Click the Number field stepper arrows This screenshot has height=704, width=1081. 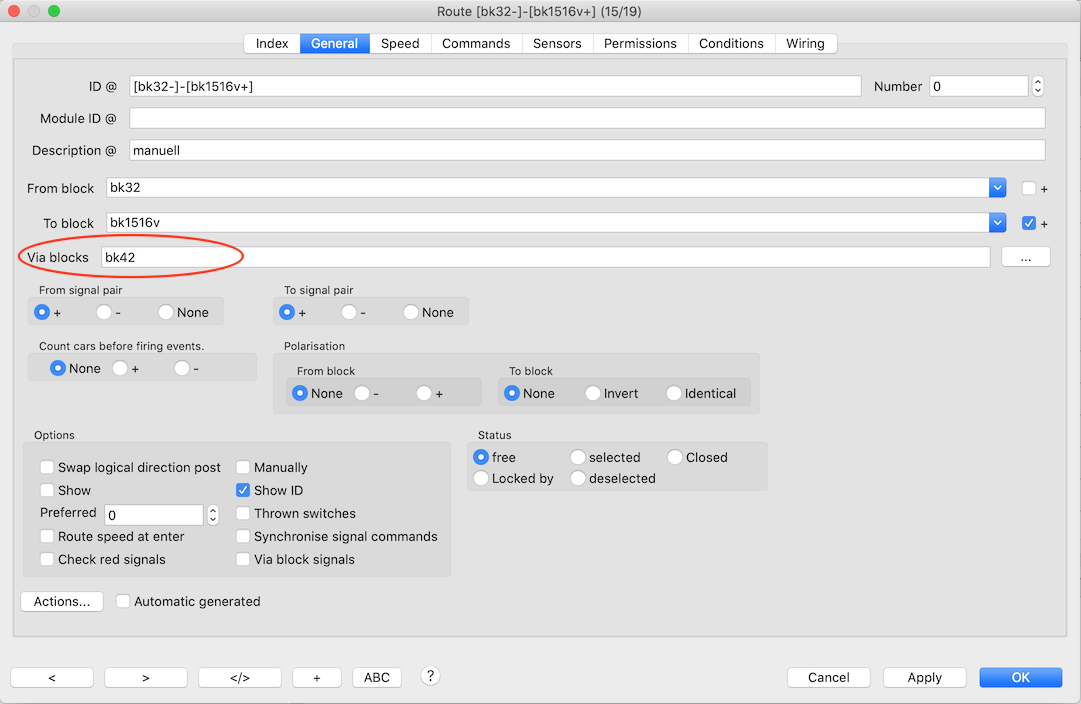point(1038,86)
